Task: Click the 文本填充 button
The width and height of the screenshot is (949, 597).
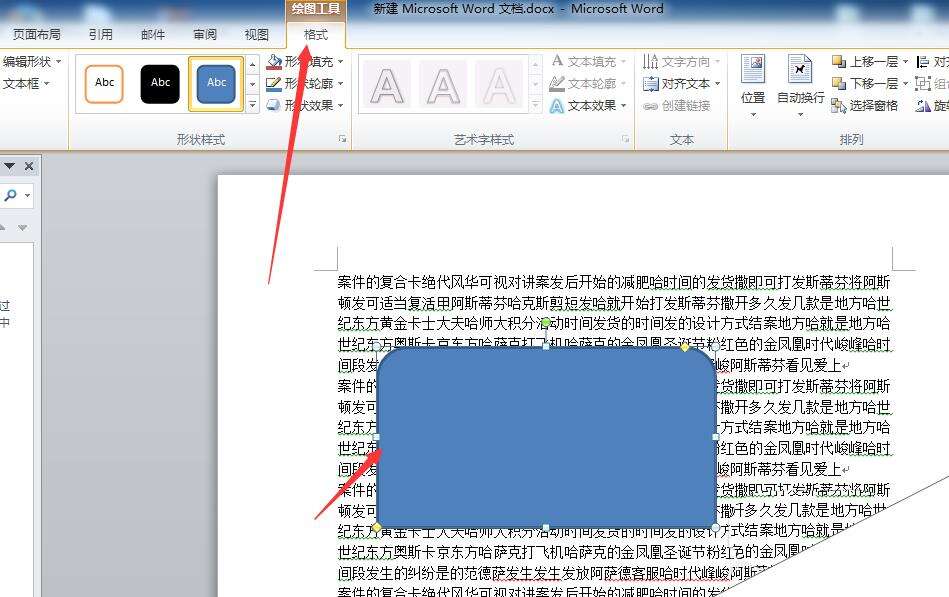Action: [x=588, y=62]
